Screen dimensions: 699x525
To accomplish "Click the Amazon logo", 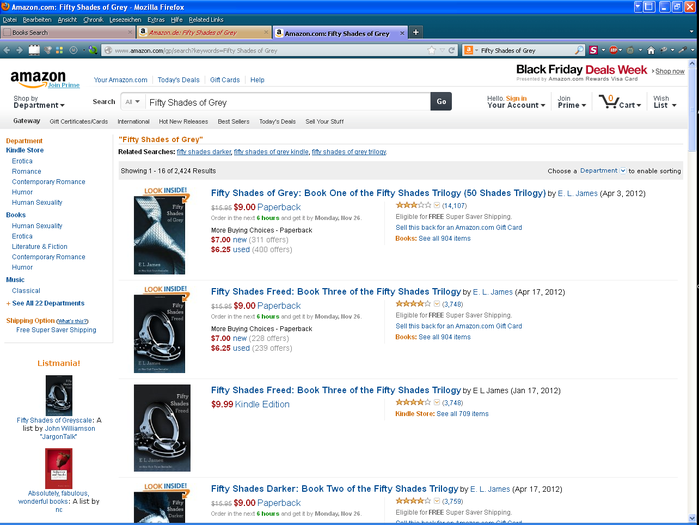I will 38,78.
